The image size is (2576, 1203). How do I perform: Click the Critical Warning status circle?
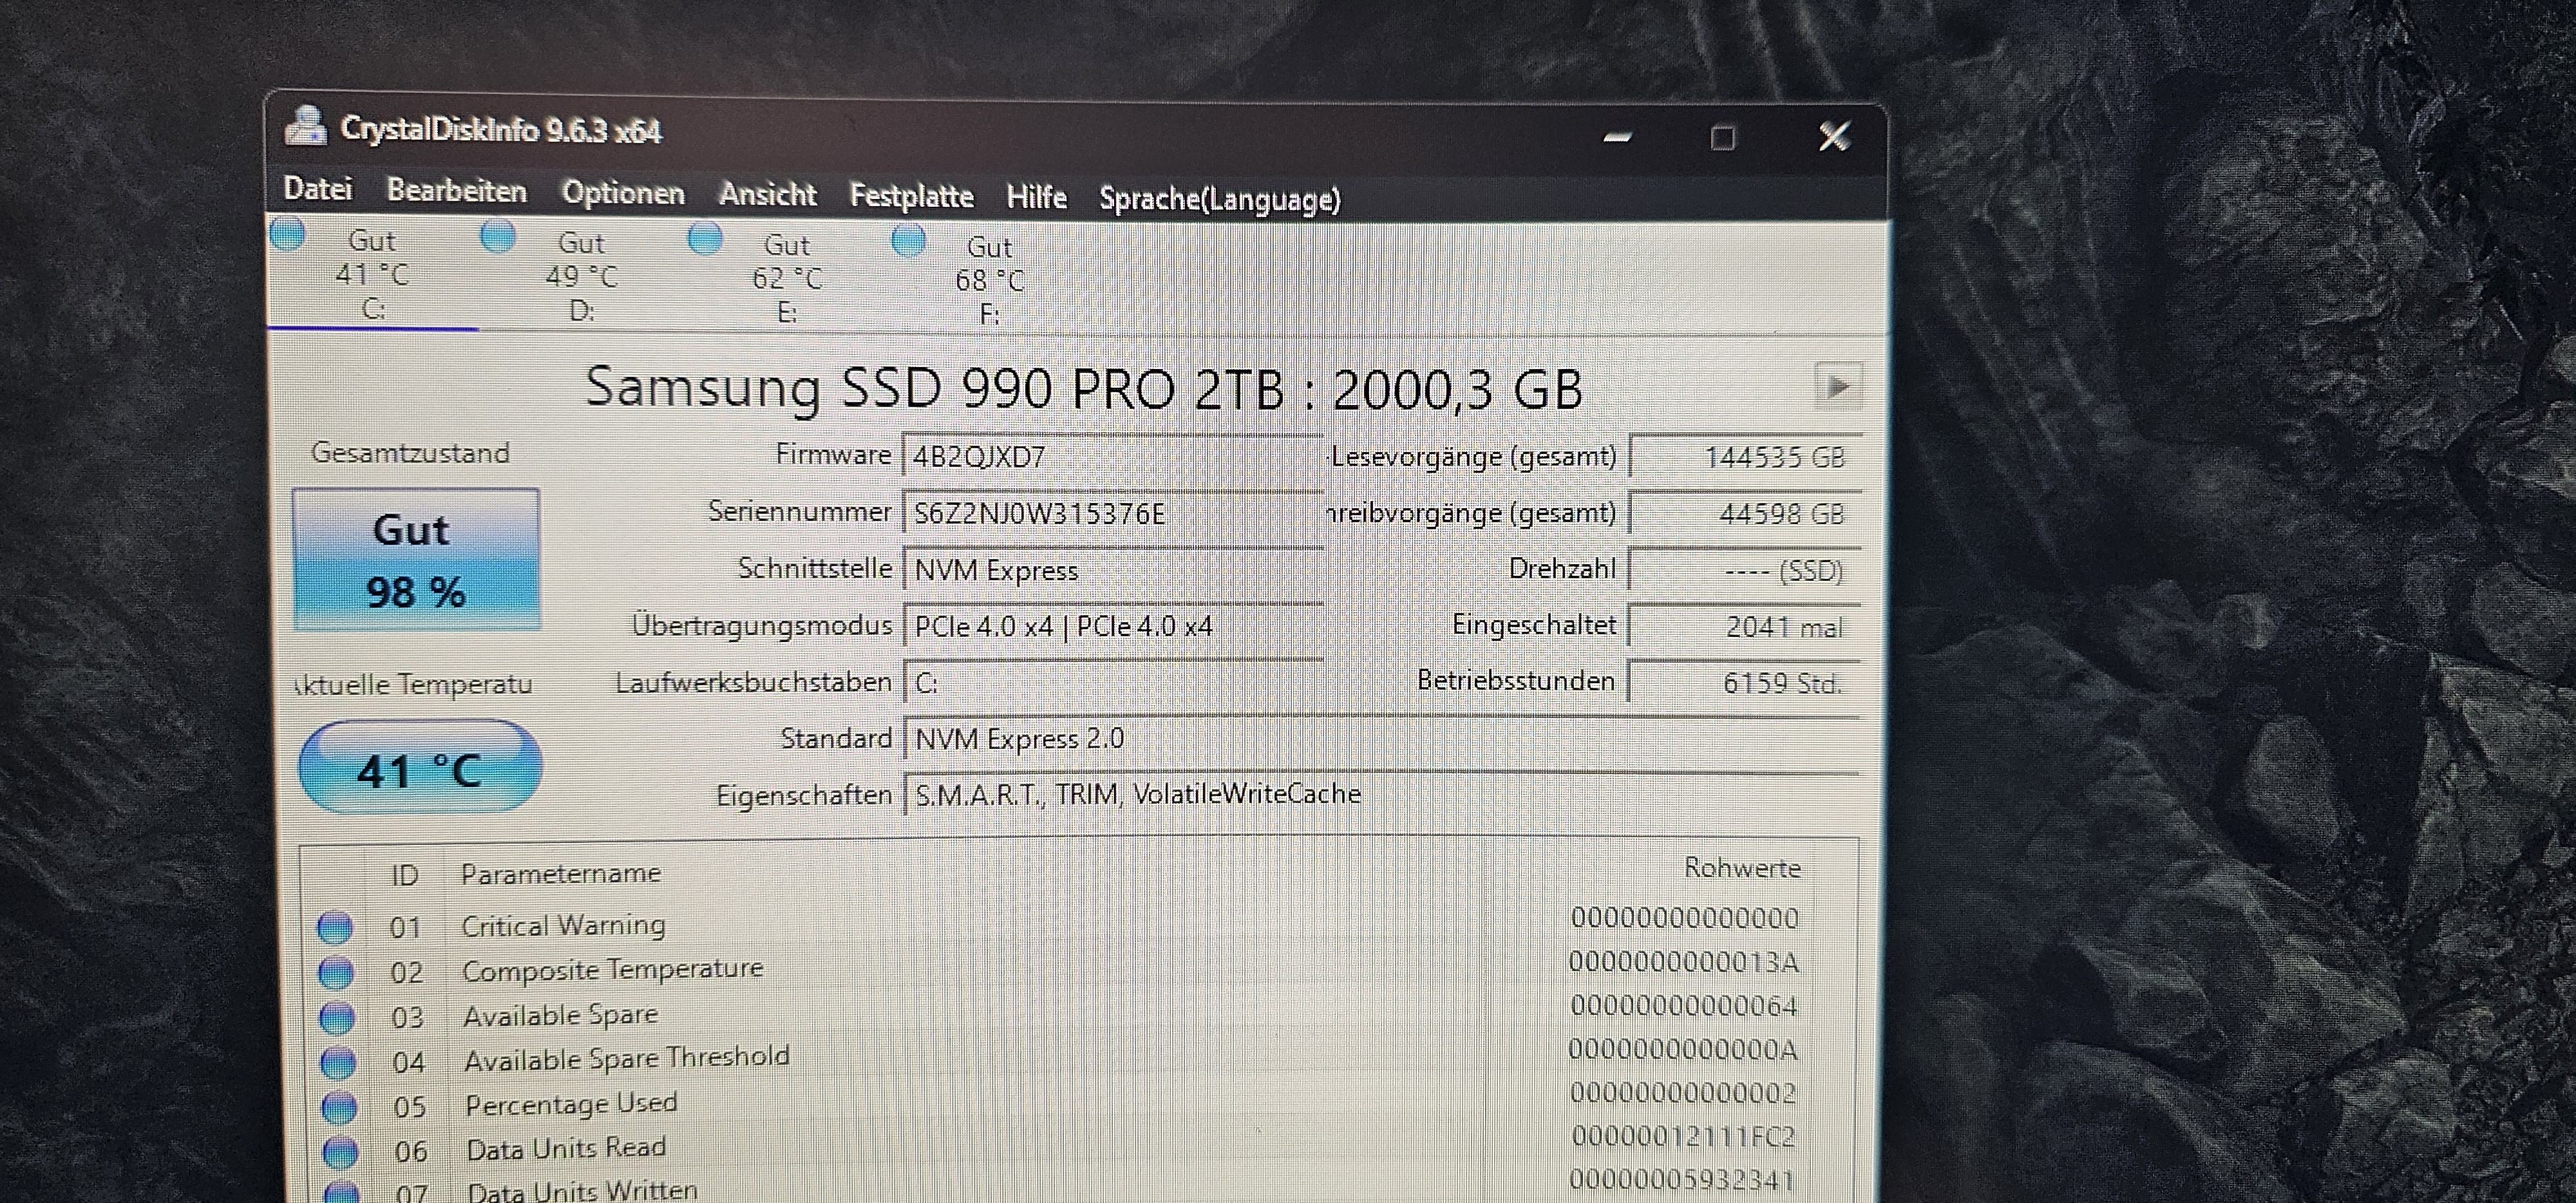tap(335, 927)
